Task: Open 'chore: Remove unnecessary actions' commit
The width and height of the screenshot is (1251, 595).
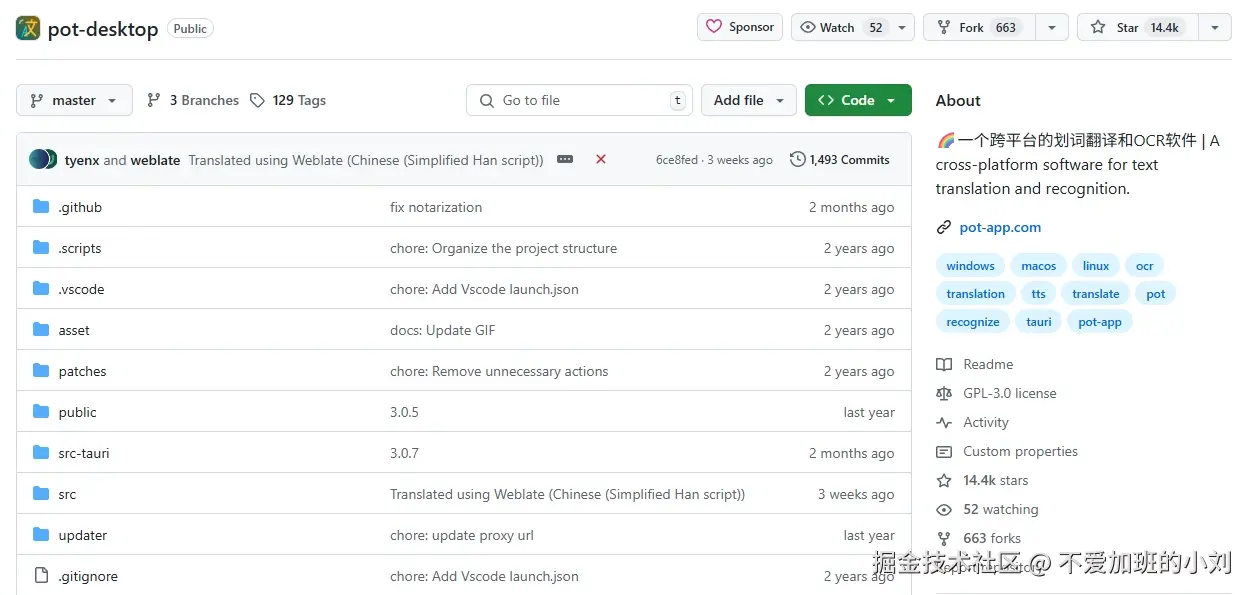Action: point(499,371)
